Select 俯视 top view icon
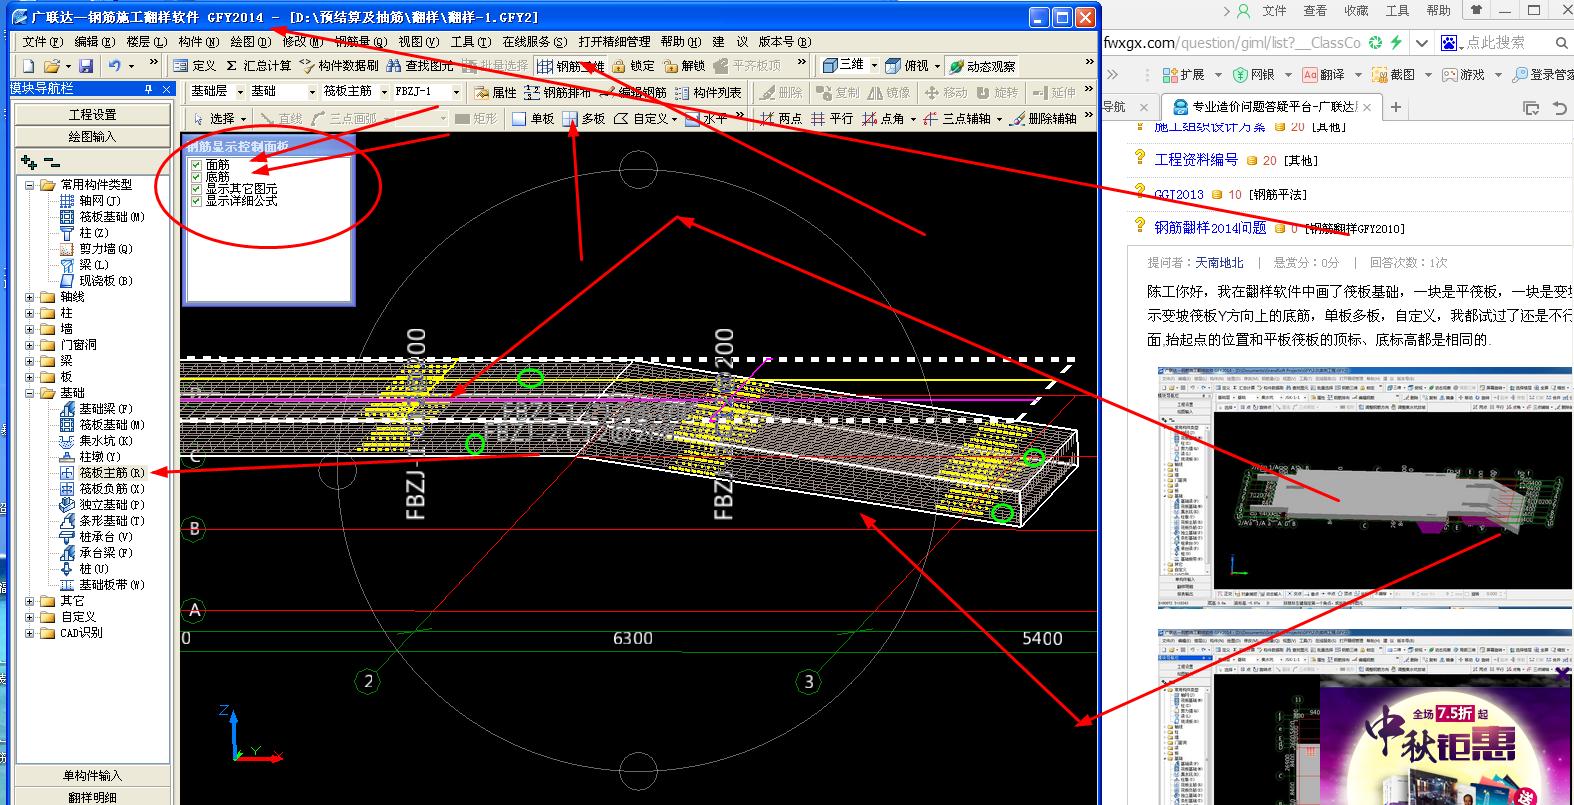 tap(907, 66)
